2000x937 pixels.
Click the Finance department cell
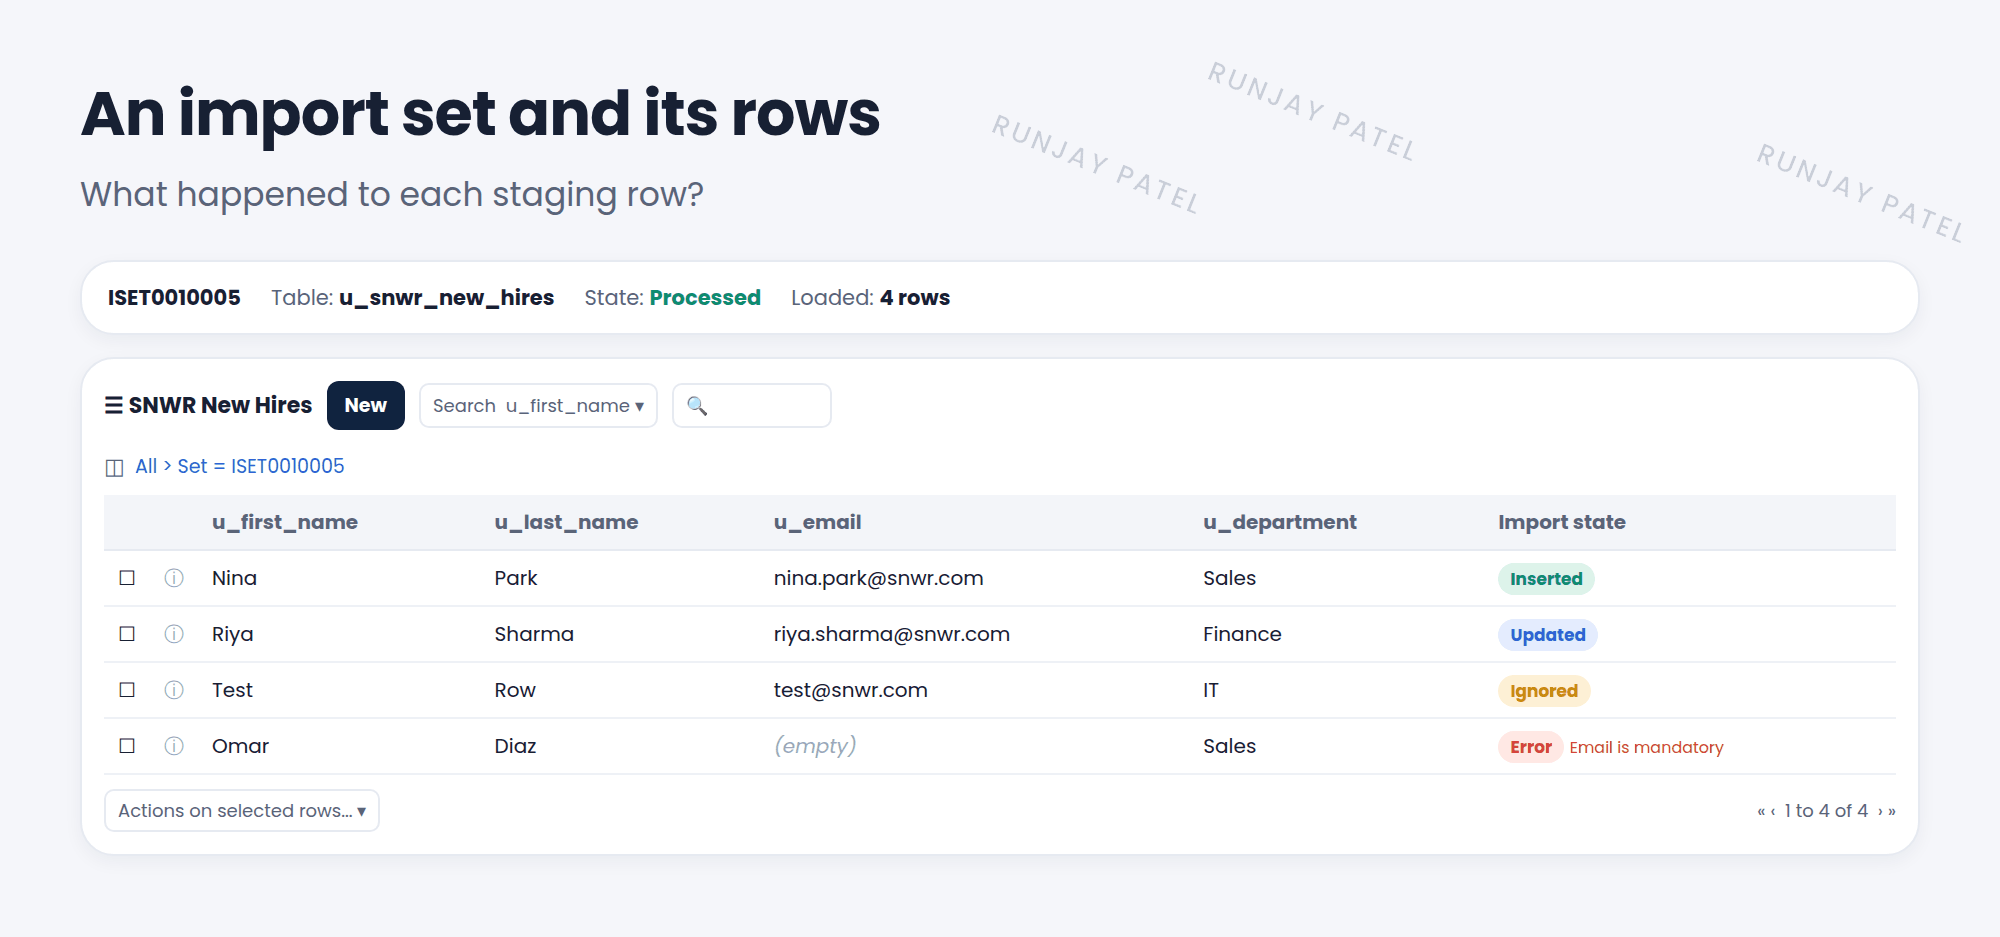click(1242, 634)
